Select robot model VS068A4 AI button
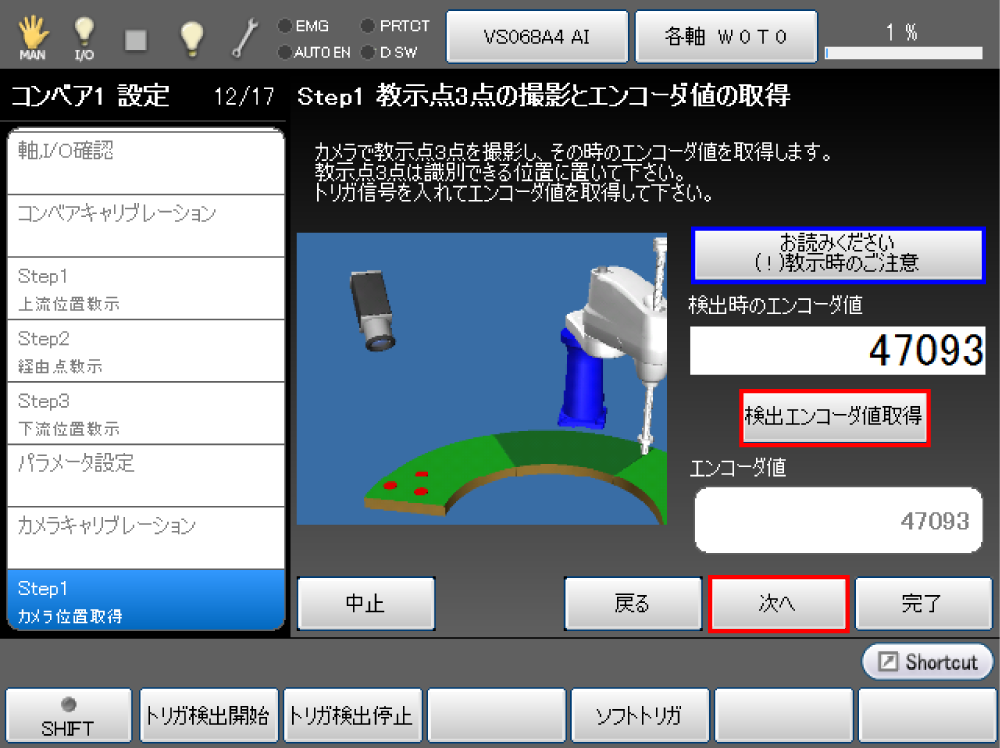The height and width of the screenshot is (748, 1000). [536, 37]
